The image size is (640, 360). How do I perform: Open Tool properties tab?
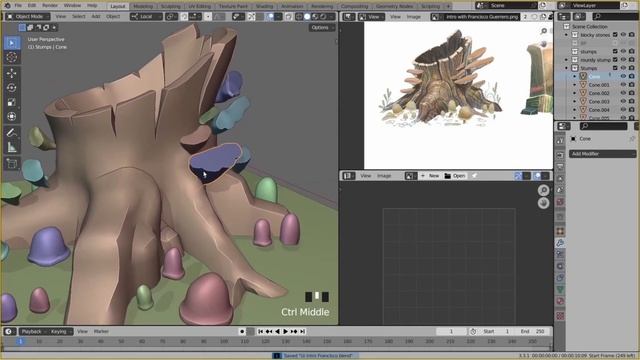tap(560, 140)
